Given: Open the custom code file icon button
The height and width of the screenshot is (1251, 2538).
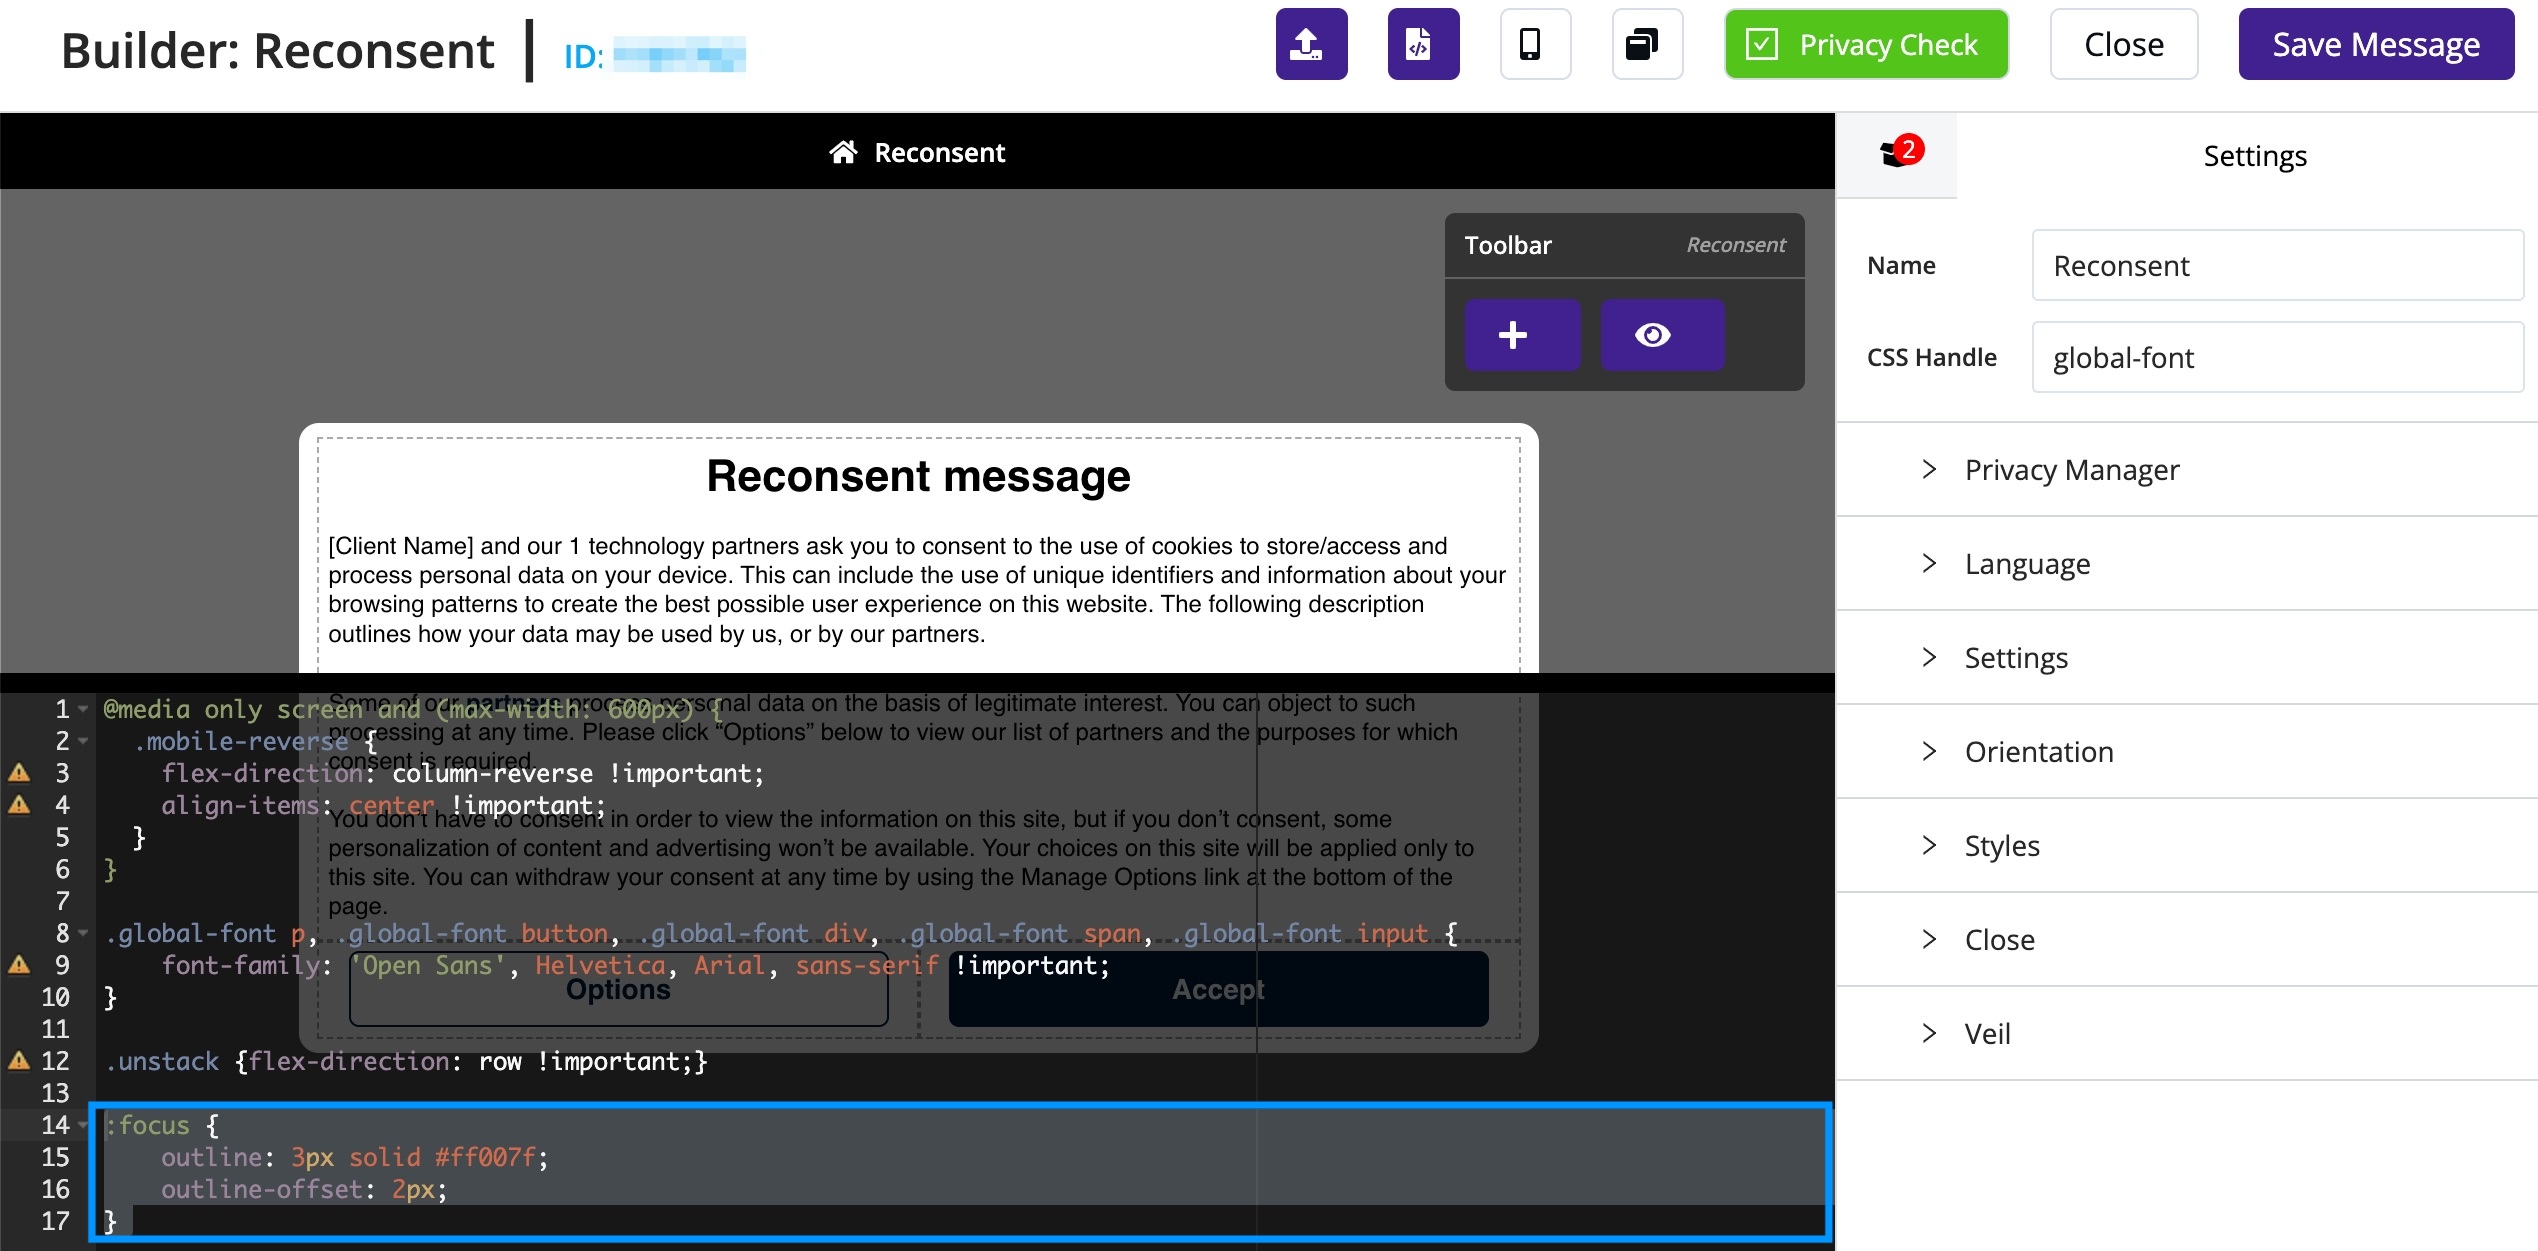Looking at the screenshot, I should tap(1423, 44).
